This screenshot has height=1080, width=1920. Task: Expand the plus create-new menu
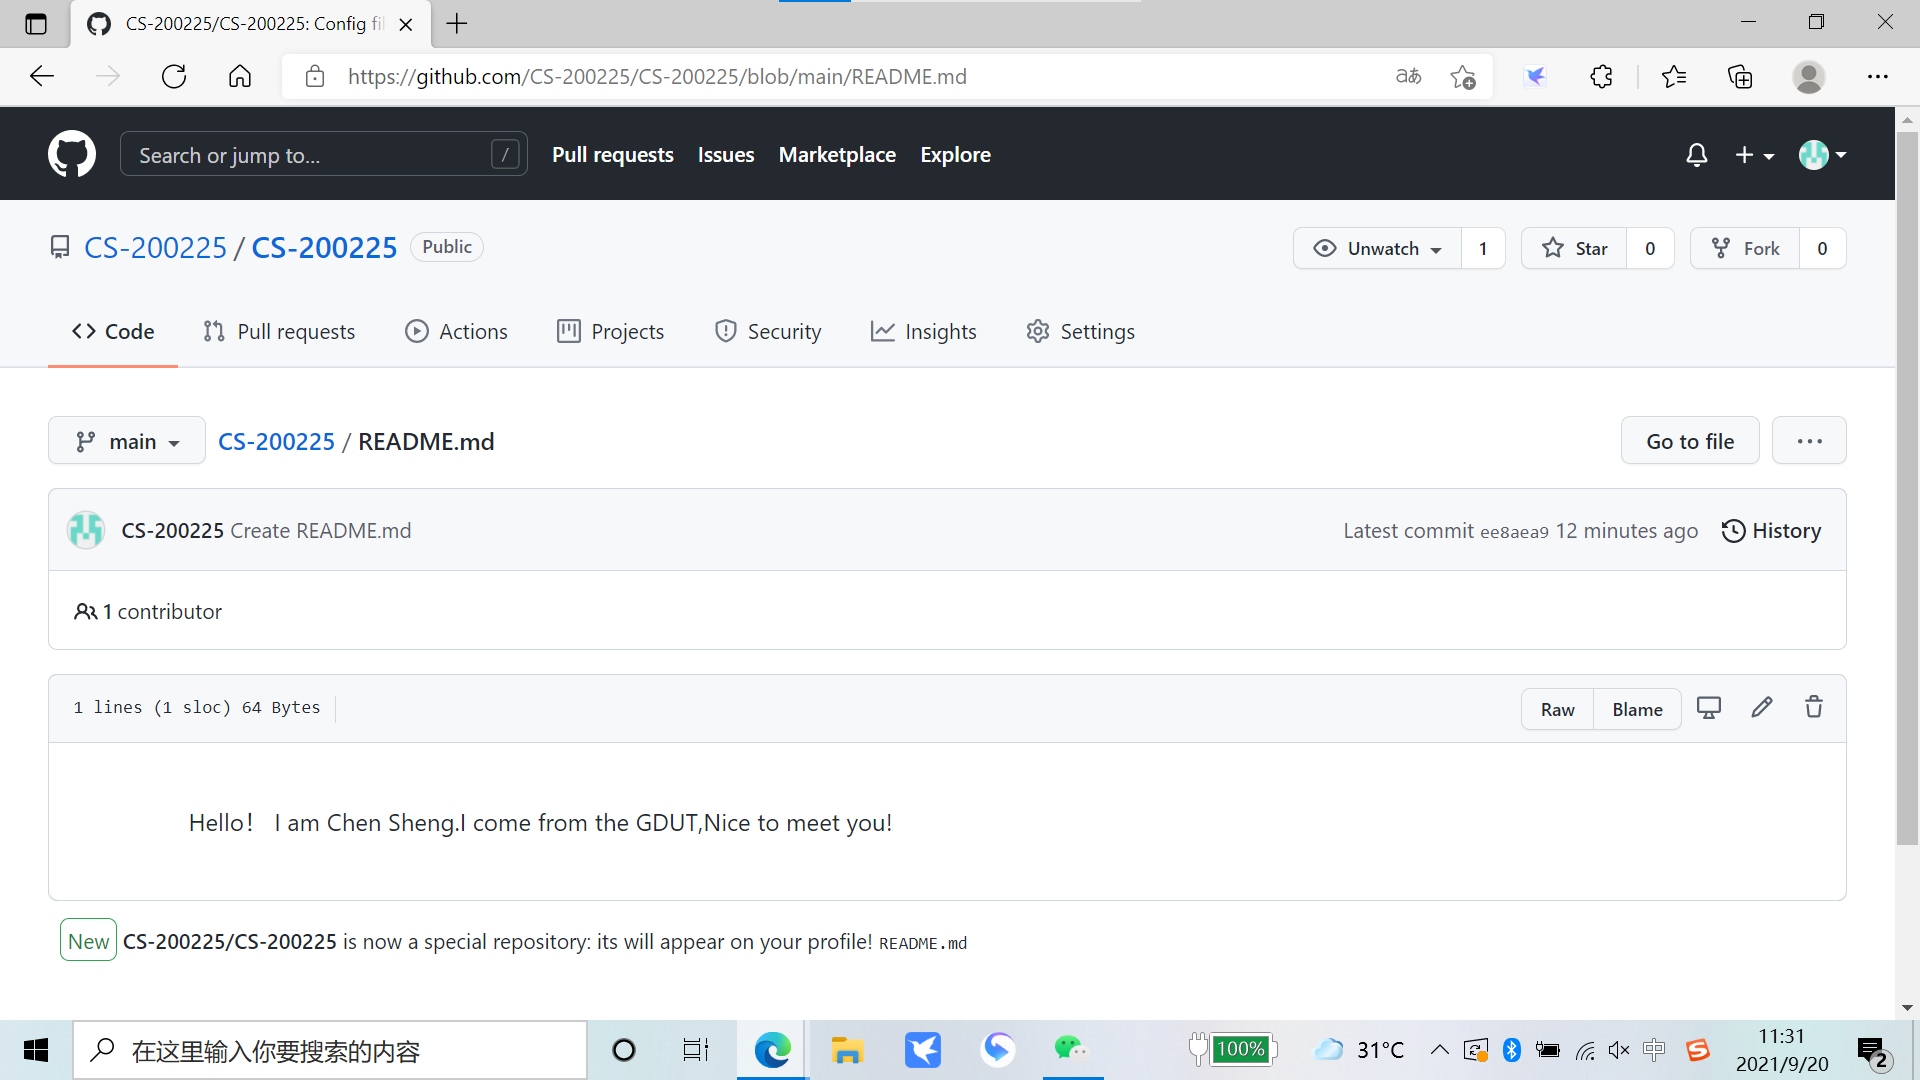click(x=1754, y=155)
